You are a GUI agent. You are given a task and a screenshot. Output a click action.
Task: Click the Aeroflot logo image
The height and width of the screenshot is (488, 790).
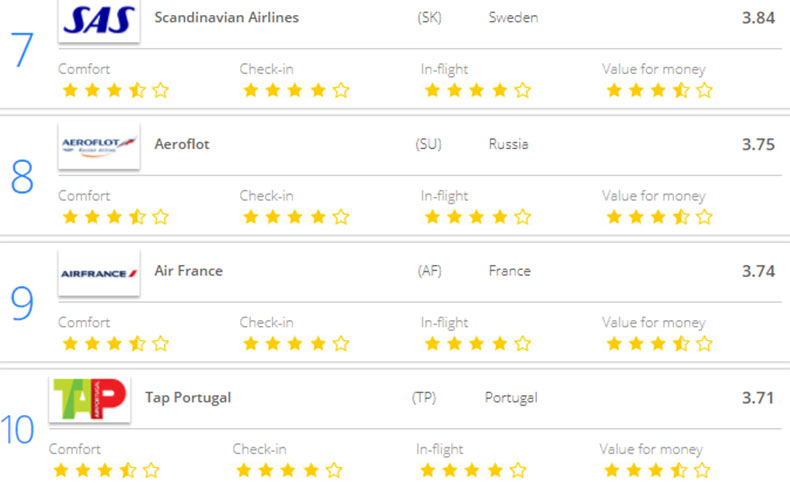coord(98,146)
